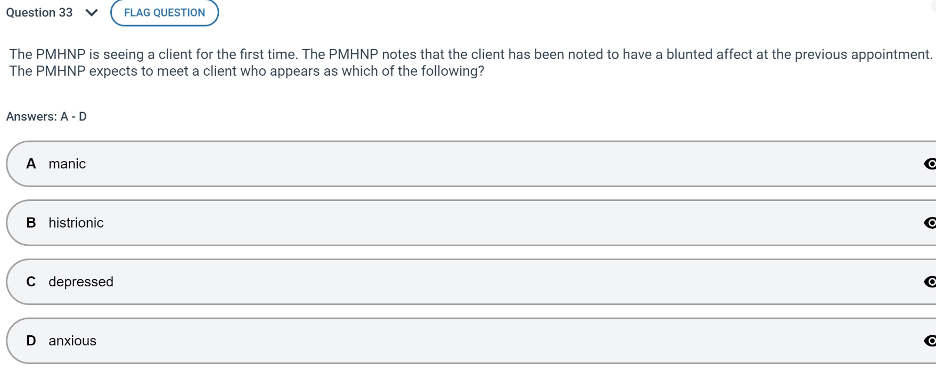Click empty middle area of anxious answer bar
936x372 pixels.
(478, 340)
